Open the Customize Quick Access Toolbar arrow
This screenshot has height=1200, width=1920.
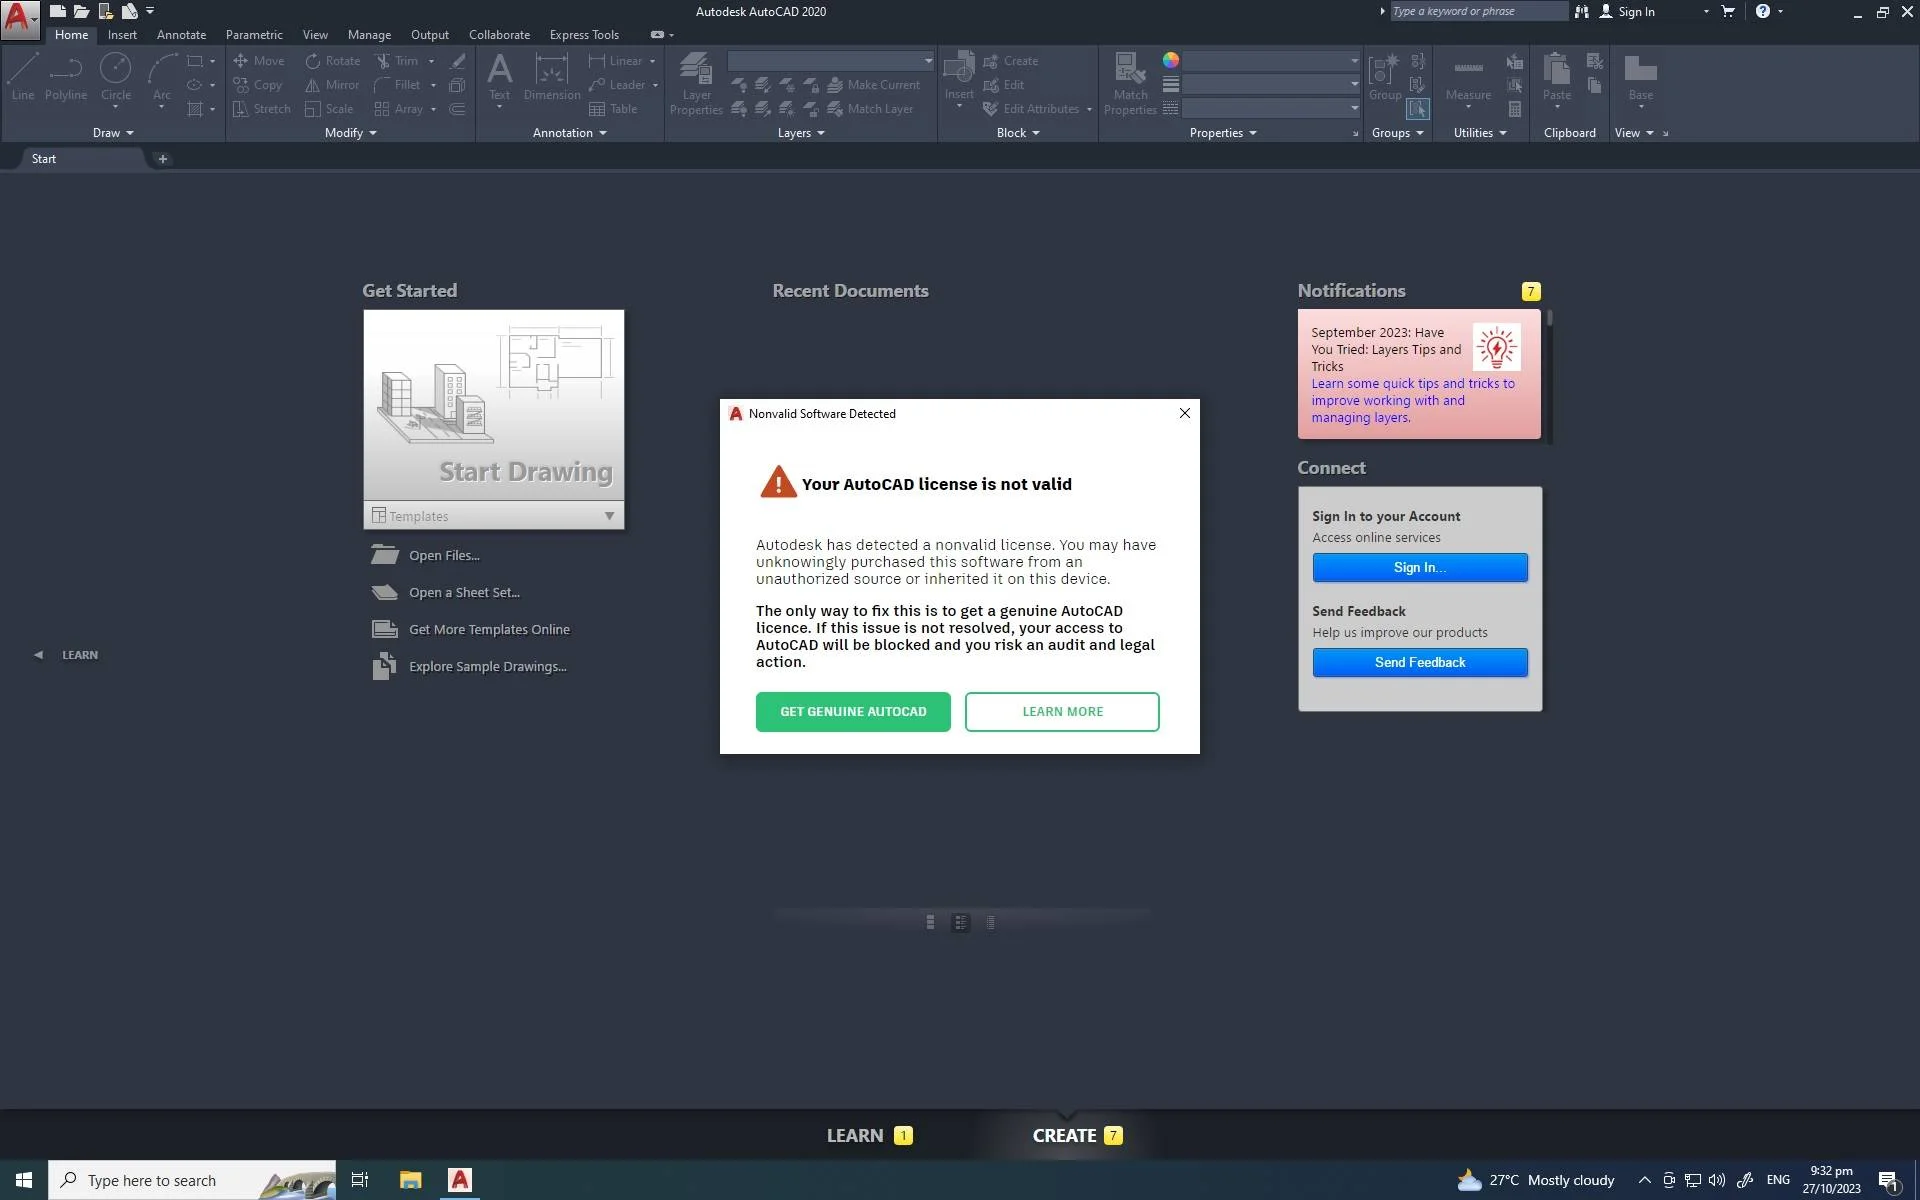point(150,11)
